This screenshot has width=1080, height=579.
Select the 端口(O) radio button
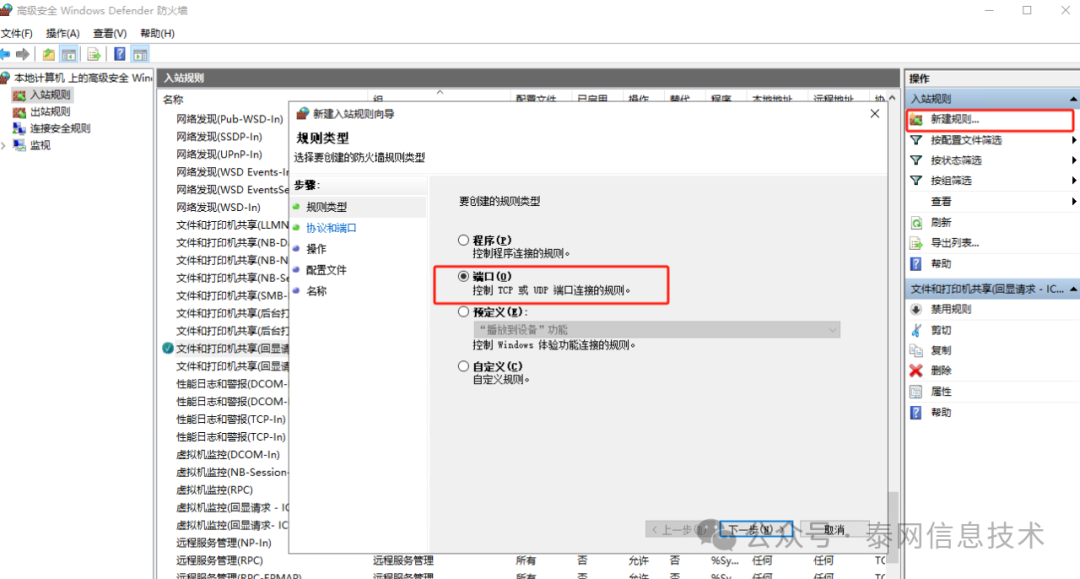464,276
